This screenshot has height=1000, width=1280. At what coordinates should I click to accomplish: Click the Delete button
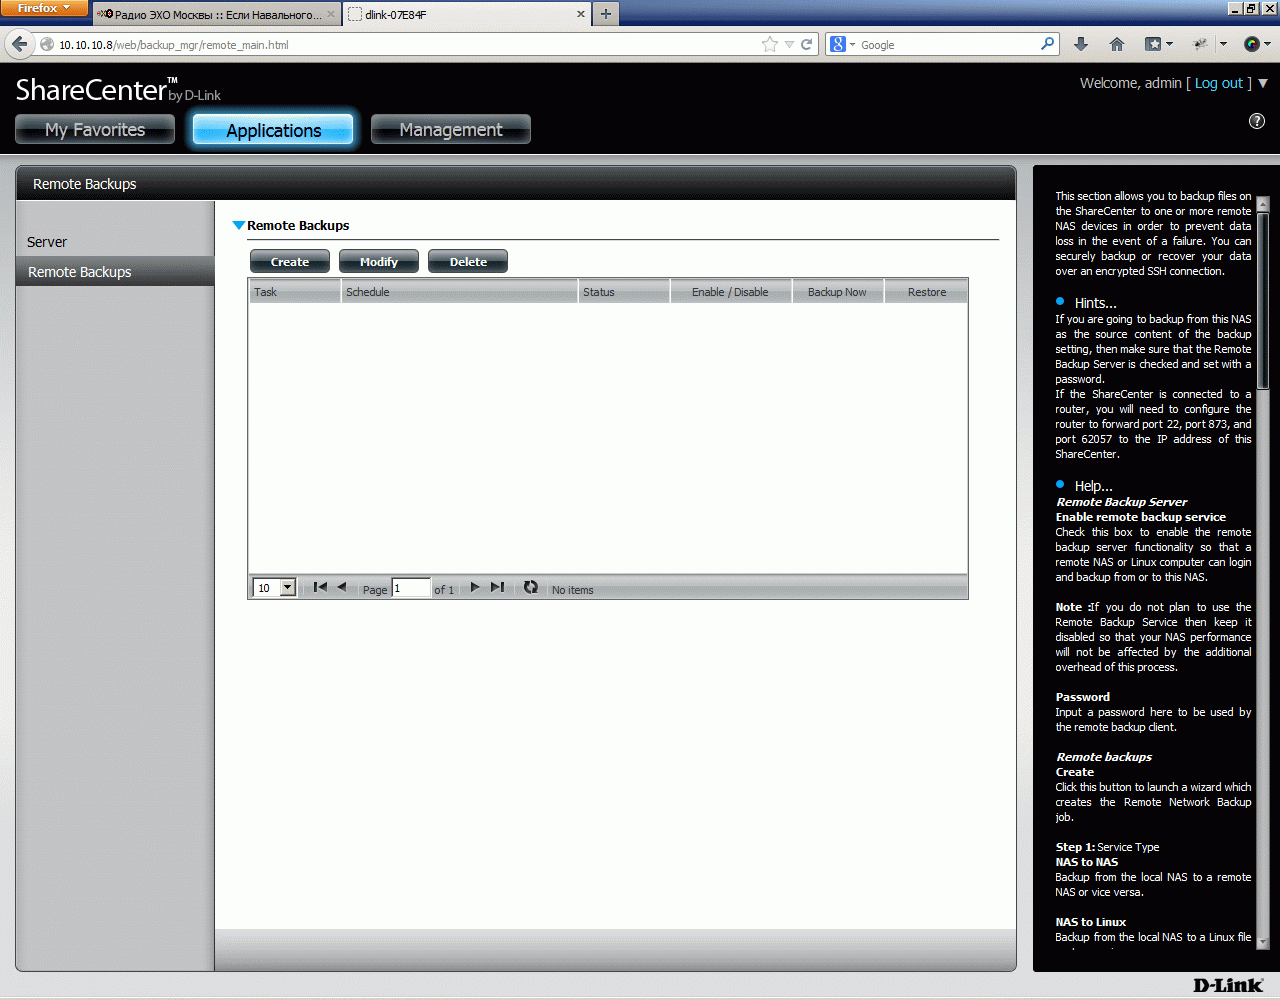(x=468, y=262)
